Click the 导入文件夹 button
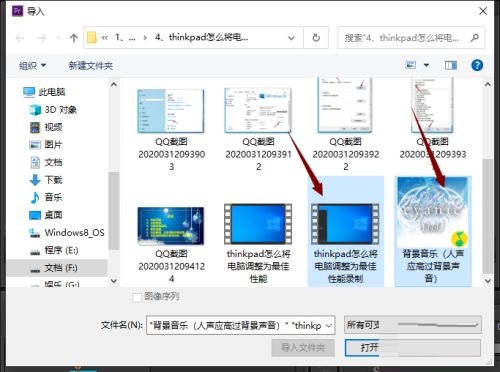This screenshot has width=500, height=372. pos(303,348)
